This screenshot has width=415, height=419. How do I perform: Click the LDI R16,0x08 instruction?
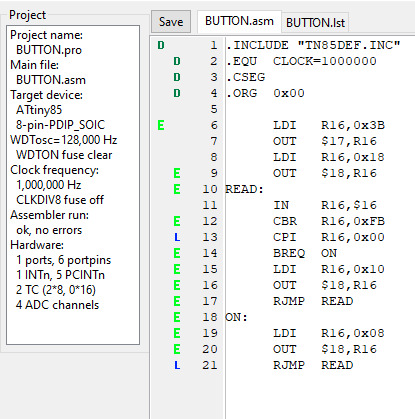tap(329, 333)
